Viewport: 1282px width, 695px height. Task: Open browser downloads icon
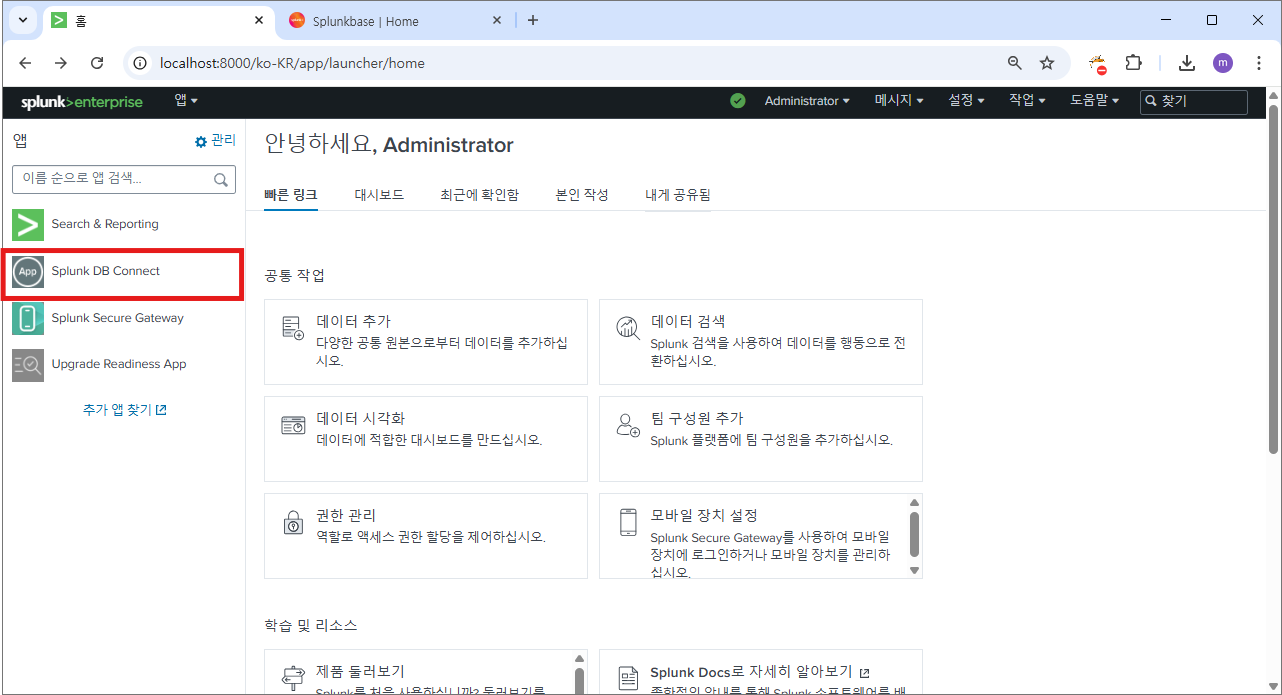(1187, 63)
